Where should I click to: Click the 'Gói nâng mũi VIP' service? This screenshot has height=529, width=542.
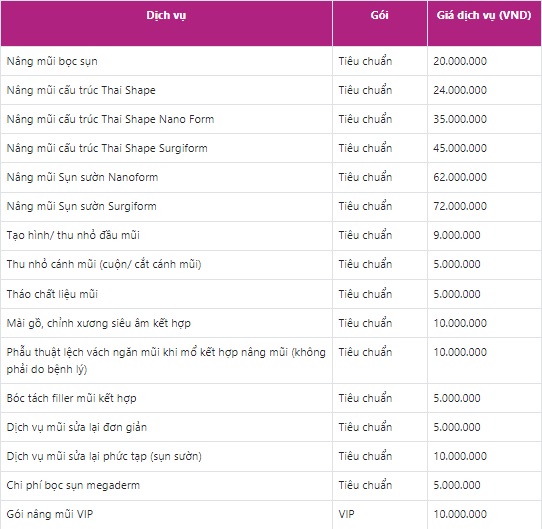[x=50, y=514]
